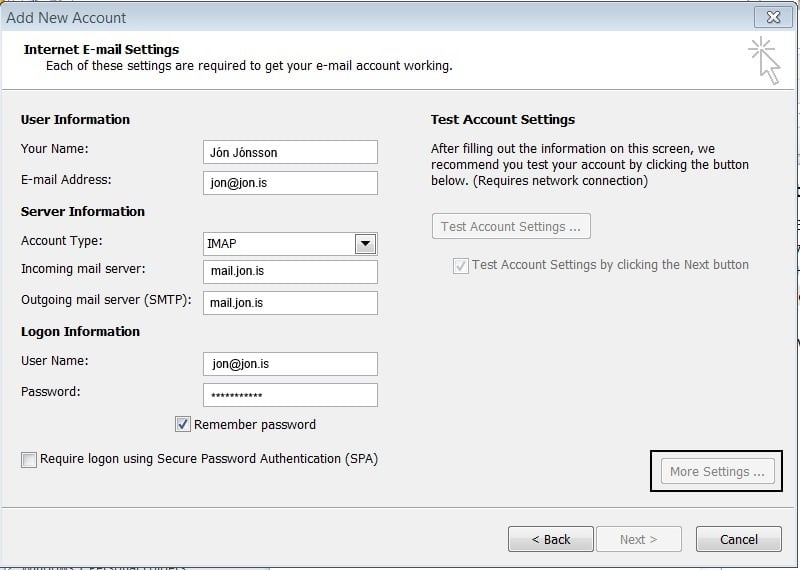Expand the Account Type dropdown arrow
This screenshot has width=800, height=570.
(x=365, y=244)
